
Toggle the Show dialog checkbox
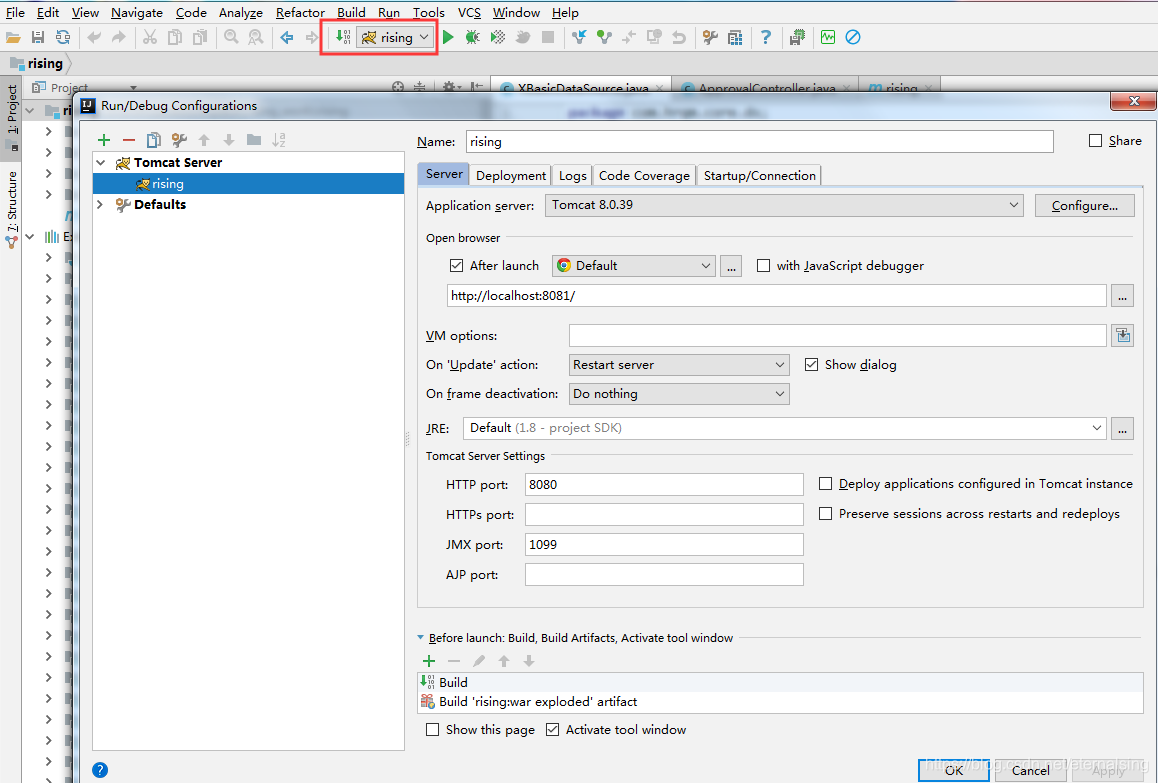(x=811, y=365)
